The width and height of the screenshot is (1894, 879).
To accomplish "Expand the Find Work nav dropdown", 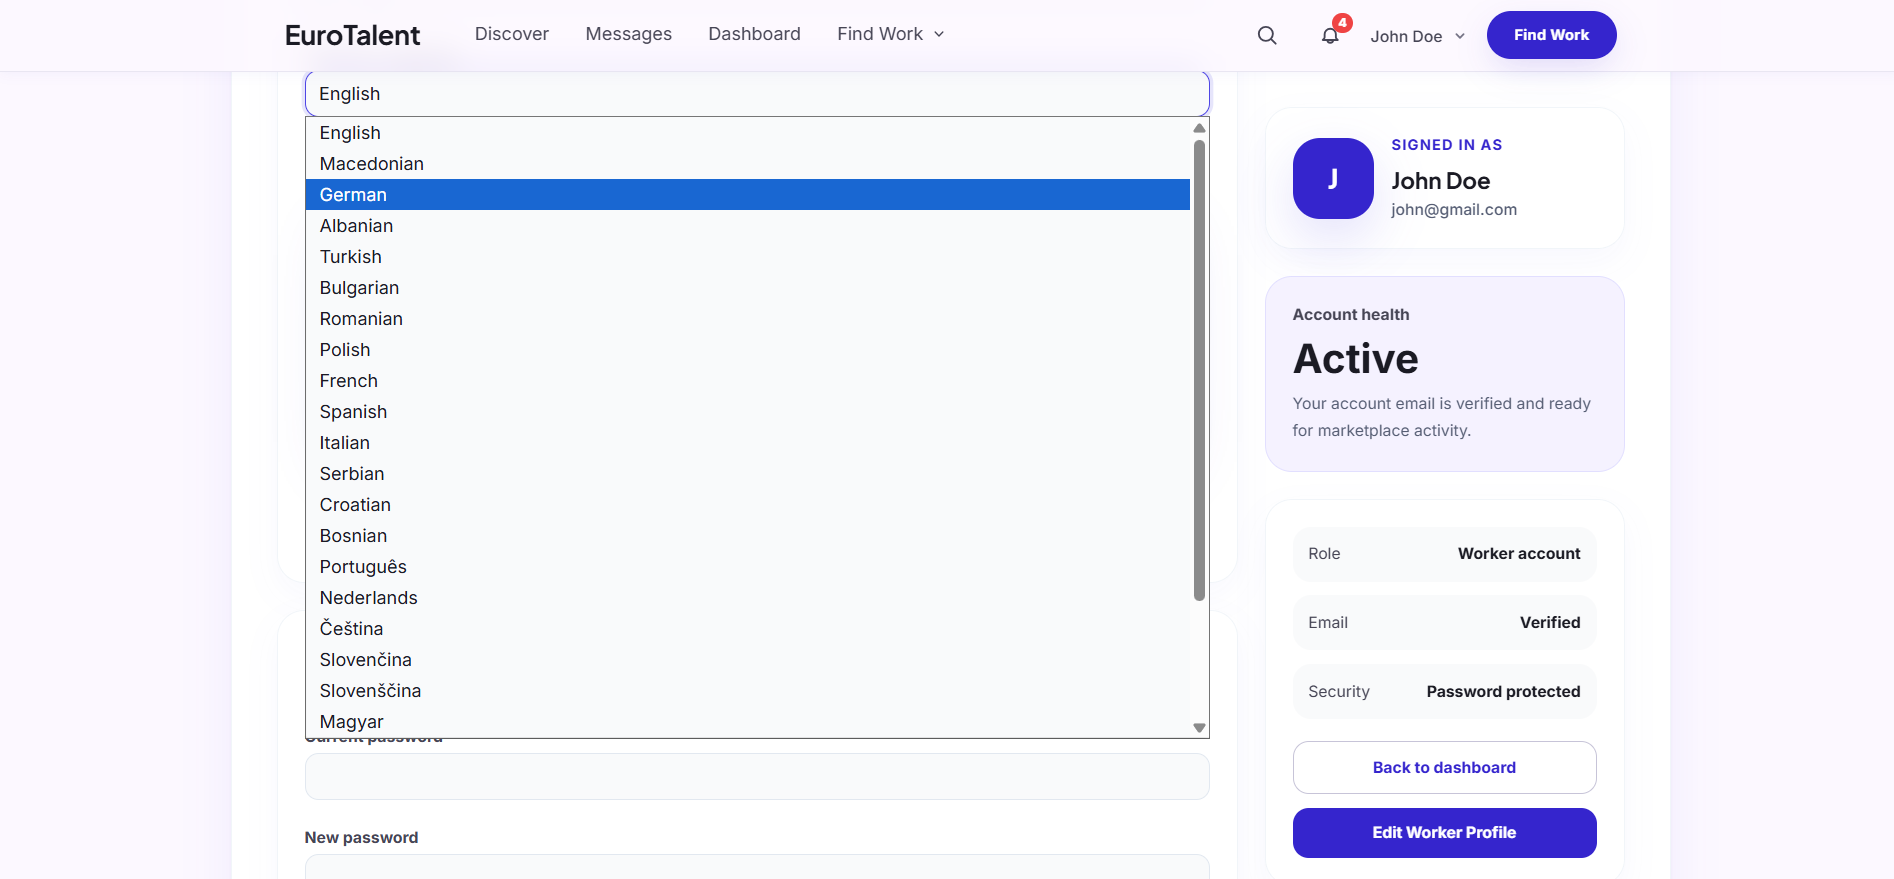I will [x=891, y=34].
